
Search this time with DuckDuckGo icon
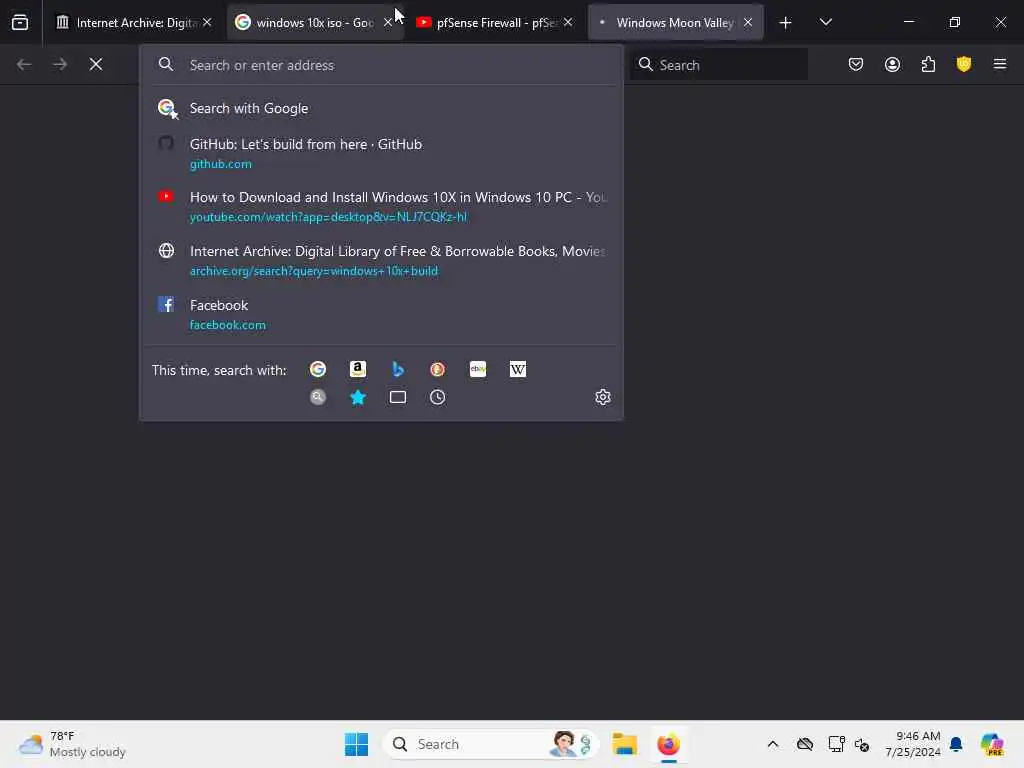tap(438, 370)
